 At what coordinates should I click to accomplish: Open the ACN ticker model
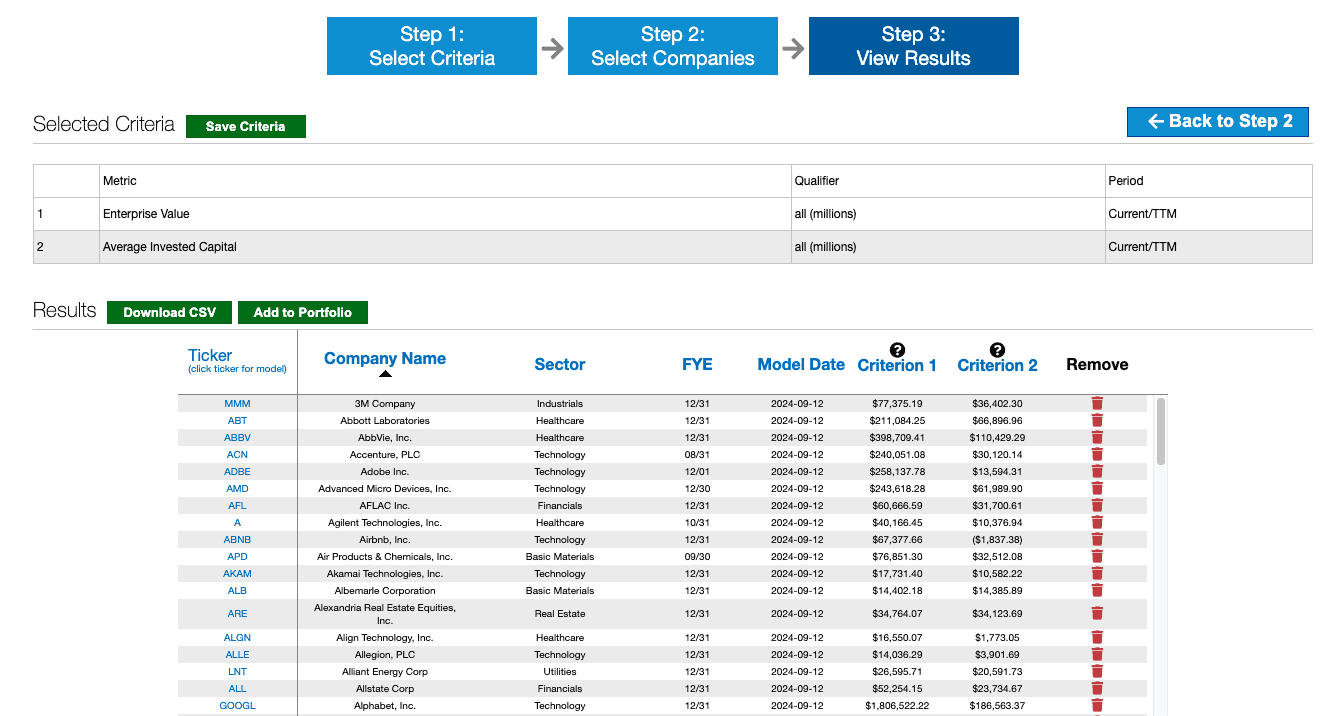coord(237,455)
